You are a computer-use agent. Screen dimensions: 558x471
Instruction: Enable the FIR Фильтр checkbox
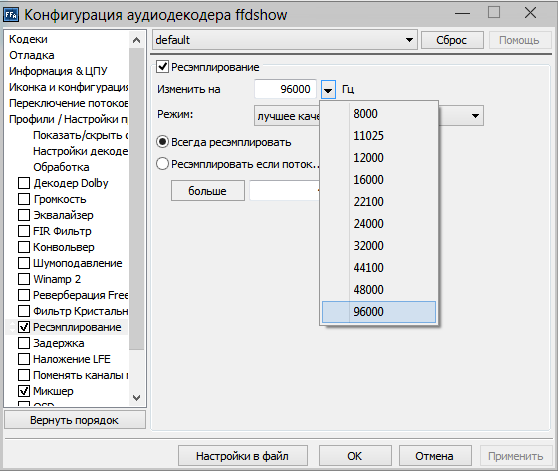(24, 231)
